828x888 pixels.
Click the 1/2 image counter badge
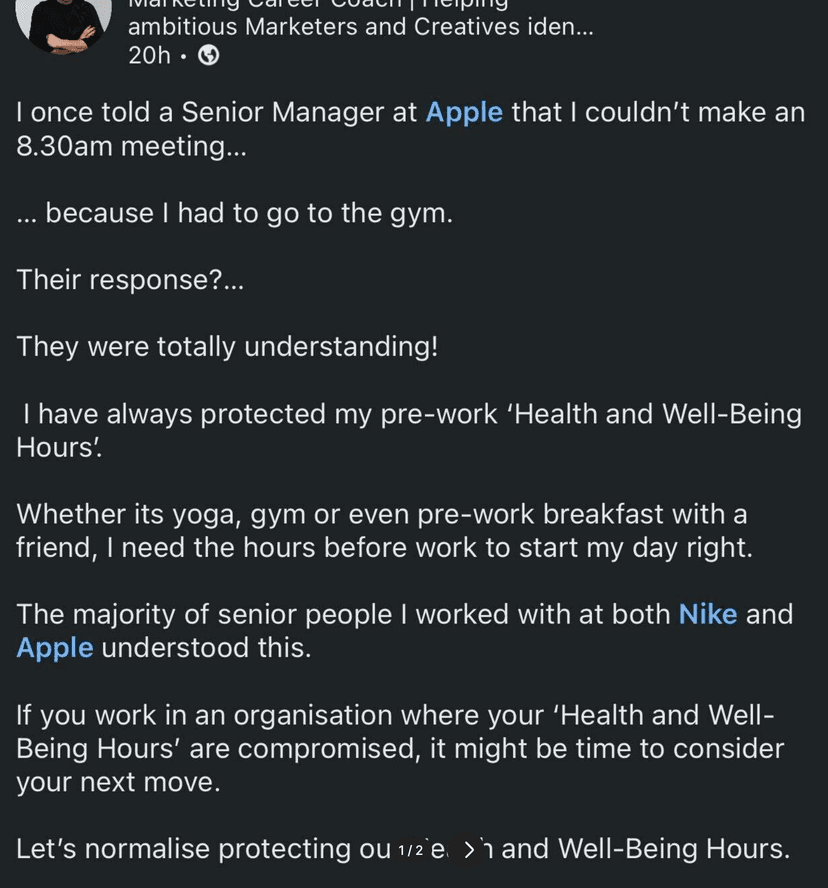point(411,850)
